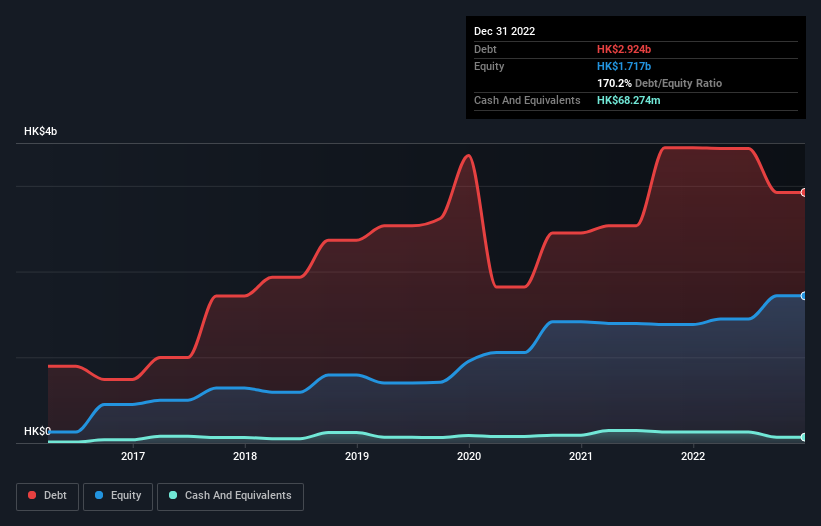Screen dimensions: 821x526
Task: Toggle the Cash And Equivalents legend button
Action: (x=230, y=496)
